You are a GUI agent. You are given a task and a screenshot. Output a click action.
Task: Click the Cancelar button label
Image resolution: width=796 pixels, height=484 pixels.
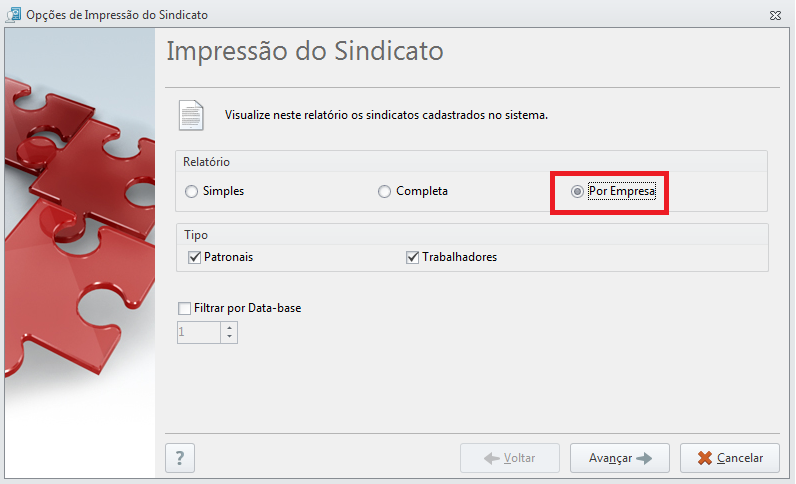coord(740,458)
